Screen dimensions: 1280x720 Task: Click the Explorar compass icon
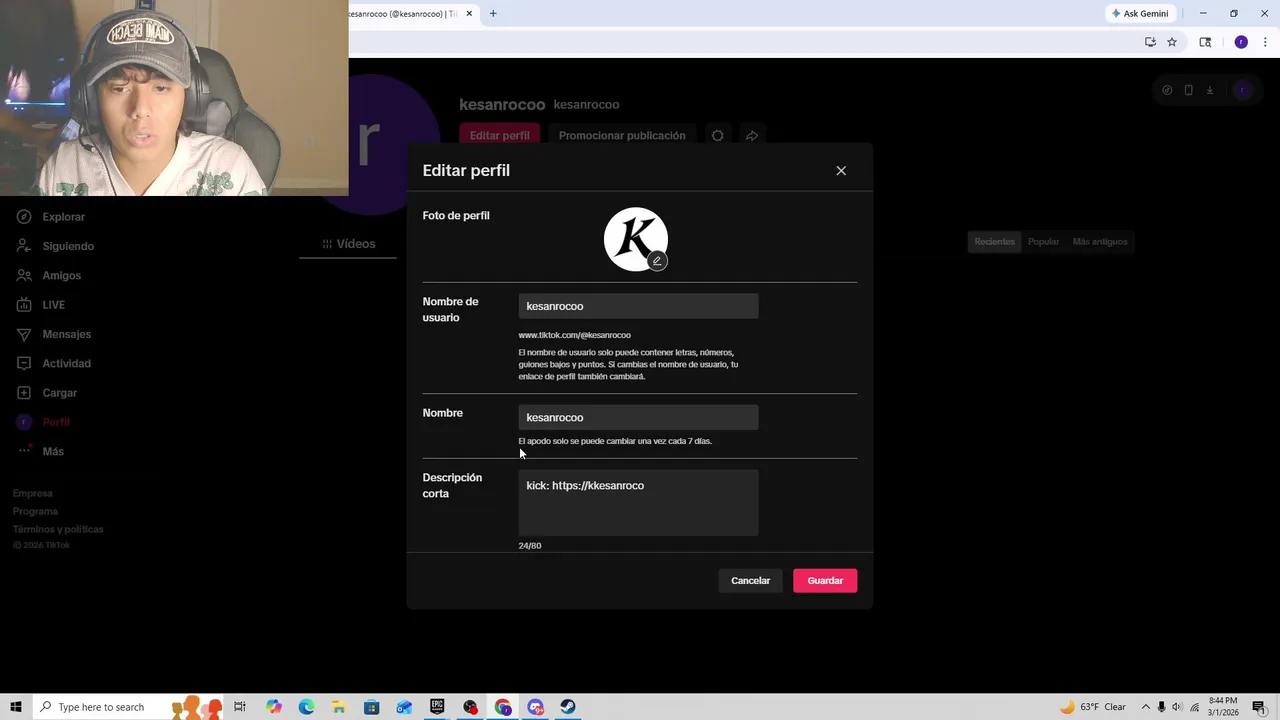coord(24,217)
